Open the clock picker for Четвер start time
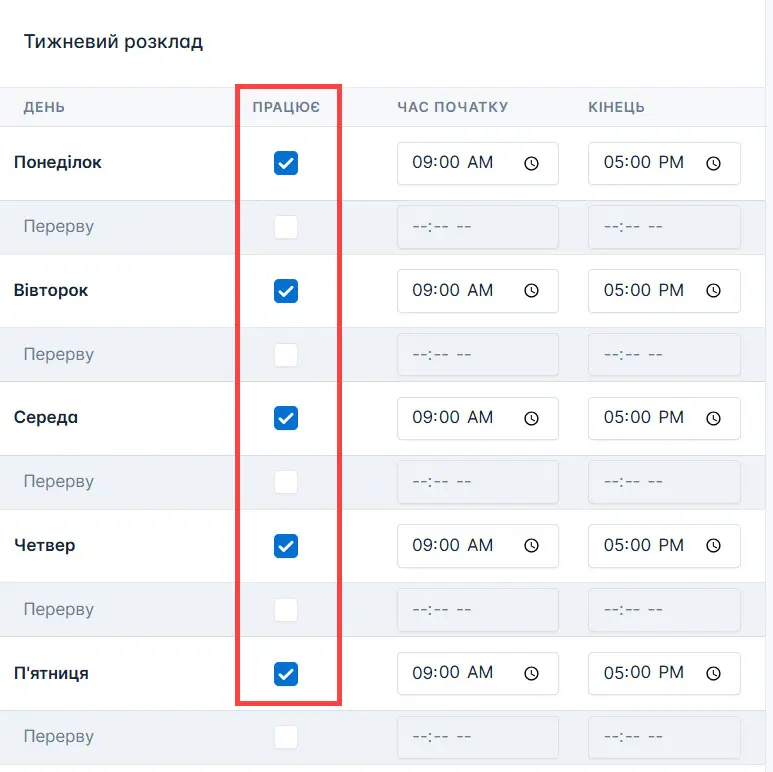This screenshot has height=772, width=773. coord(531,546)
